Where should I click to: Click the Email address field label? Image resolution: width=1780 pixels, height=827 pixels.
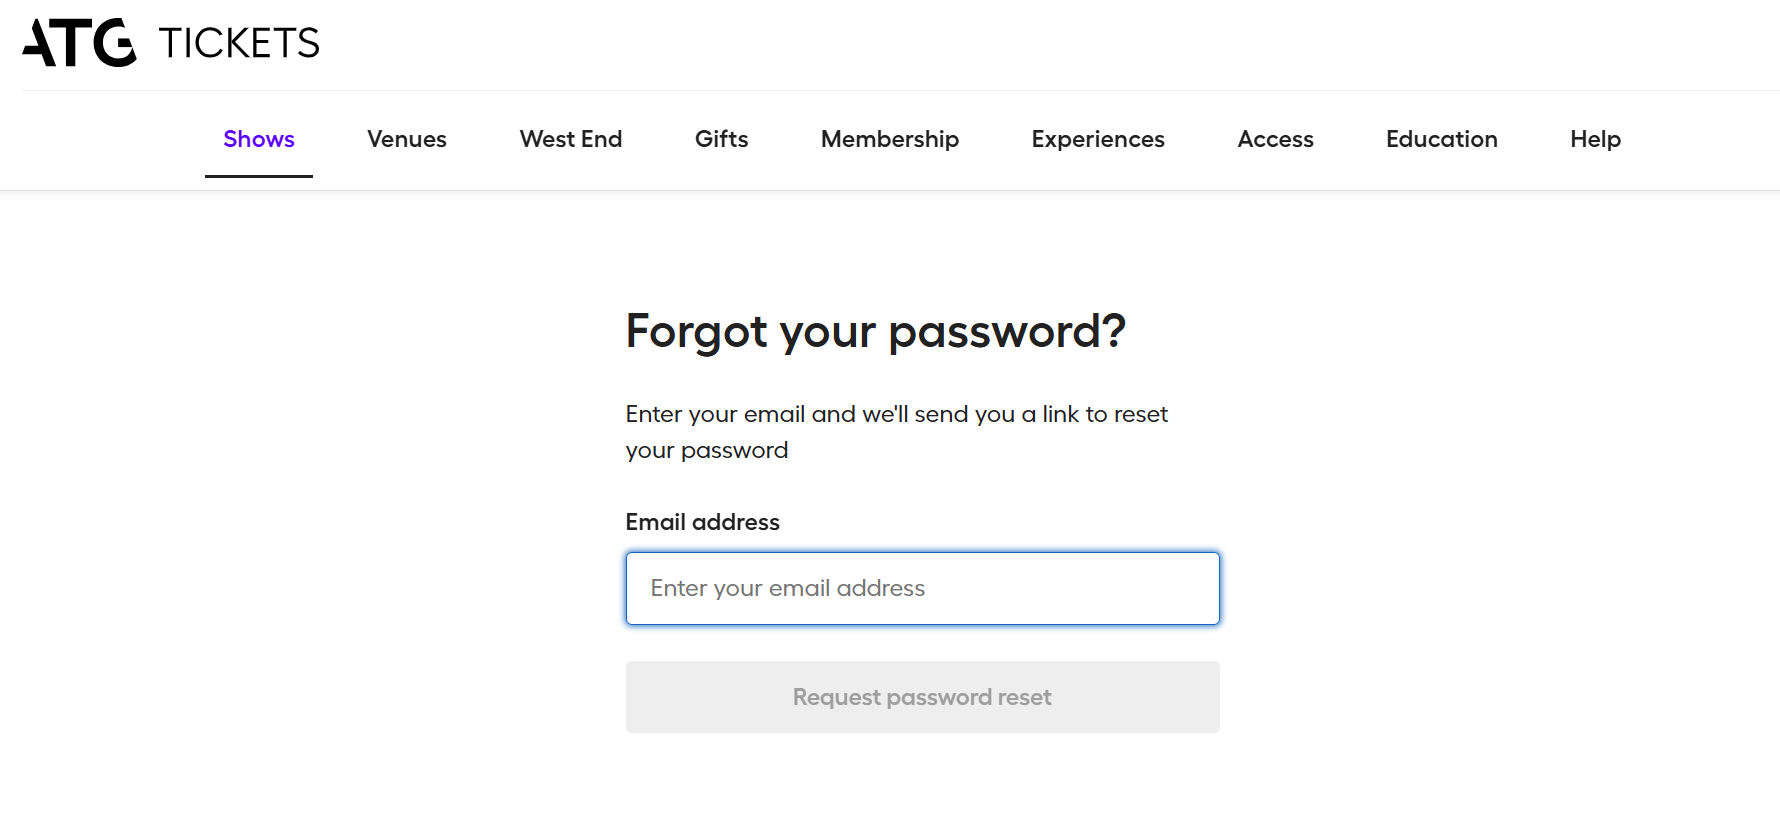(702, 522)
